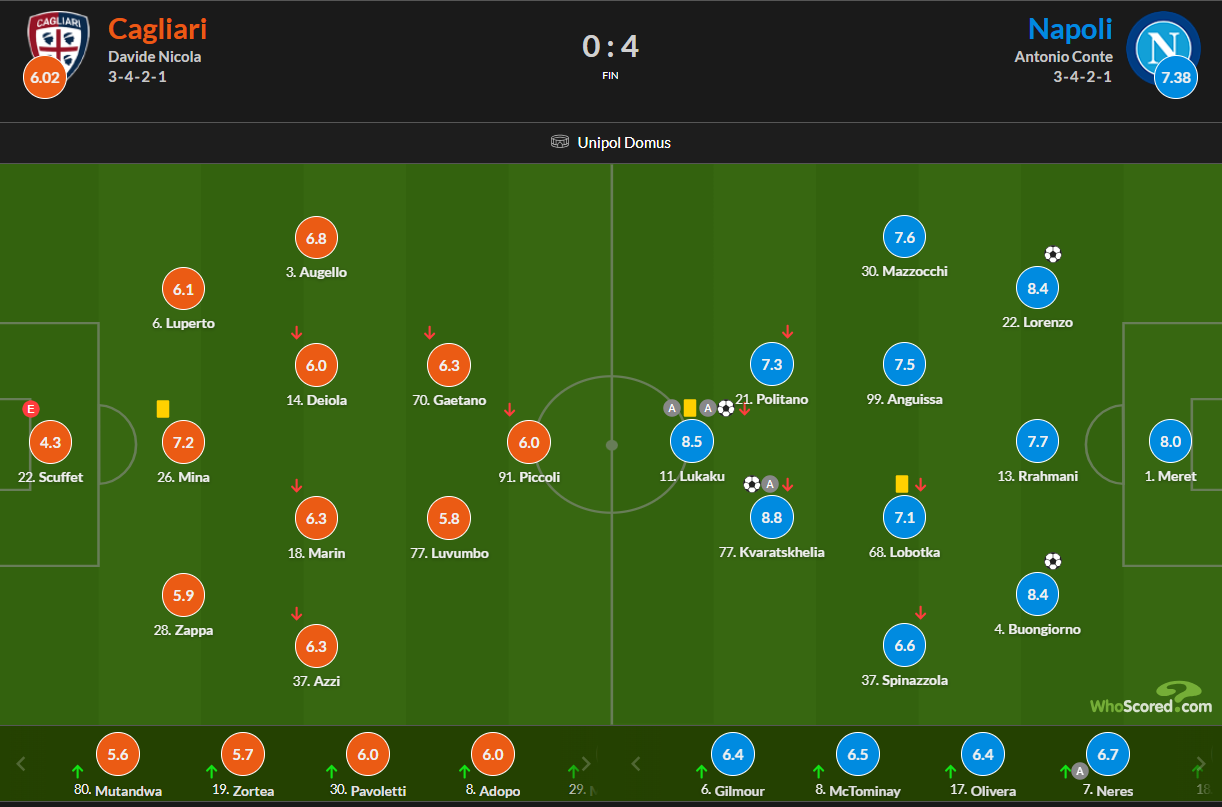Click the Napoli club crest

click(1163, 46)
